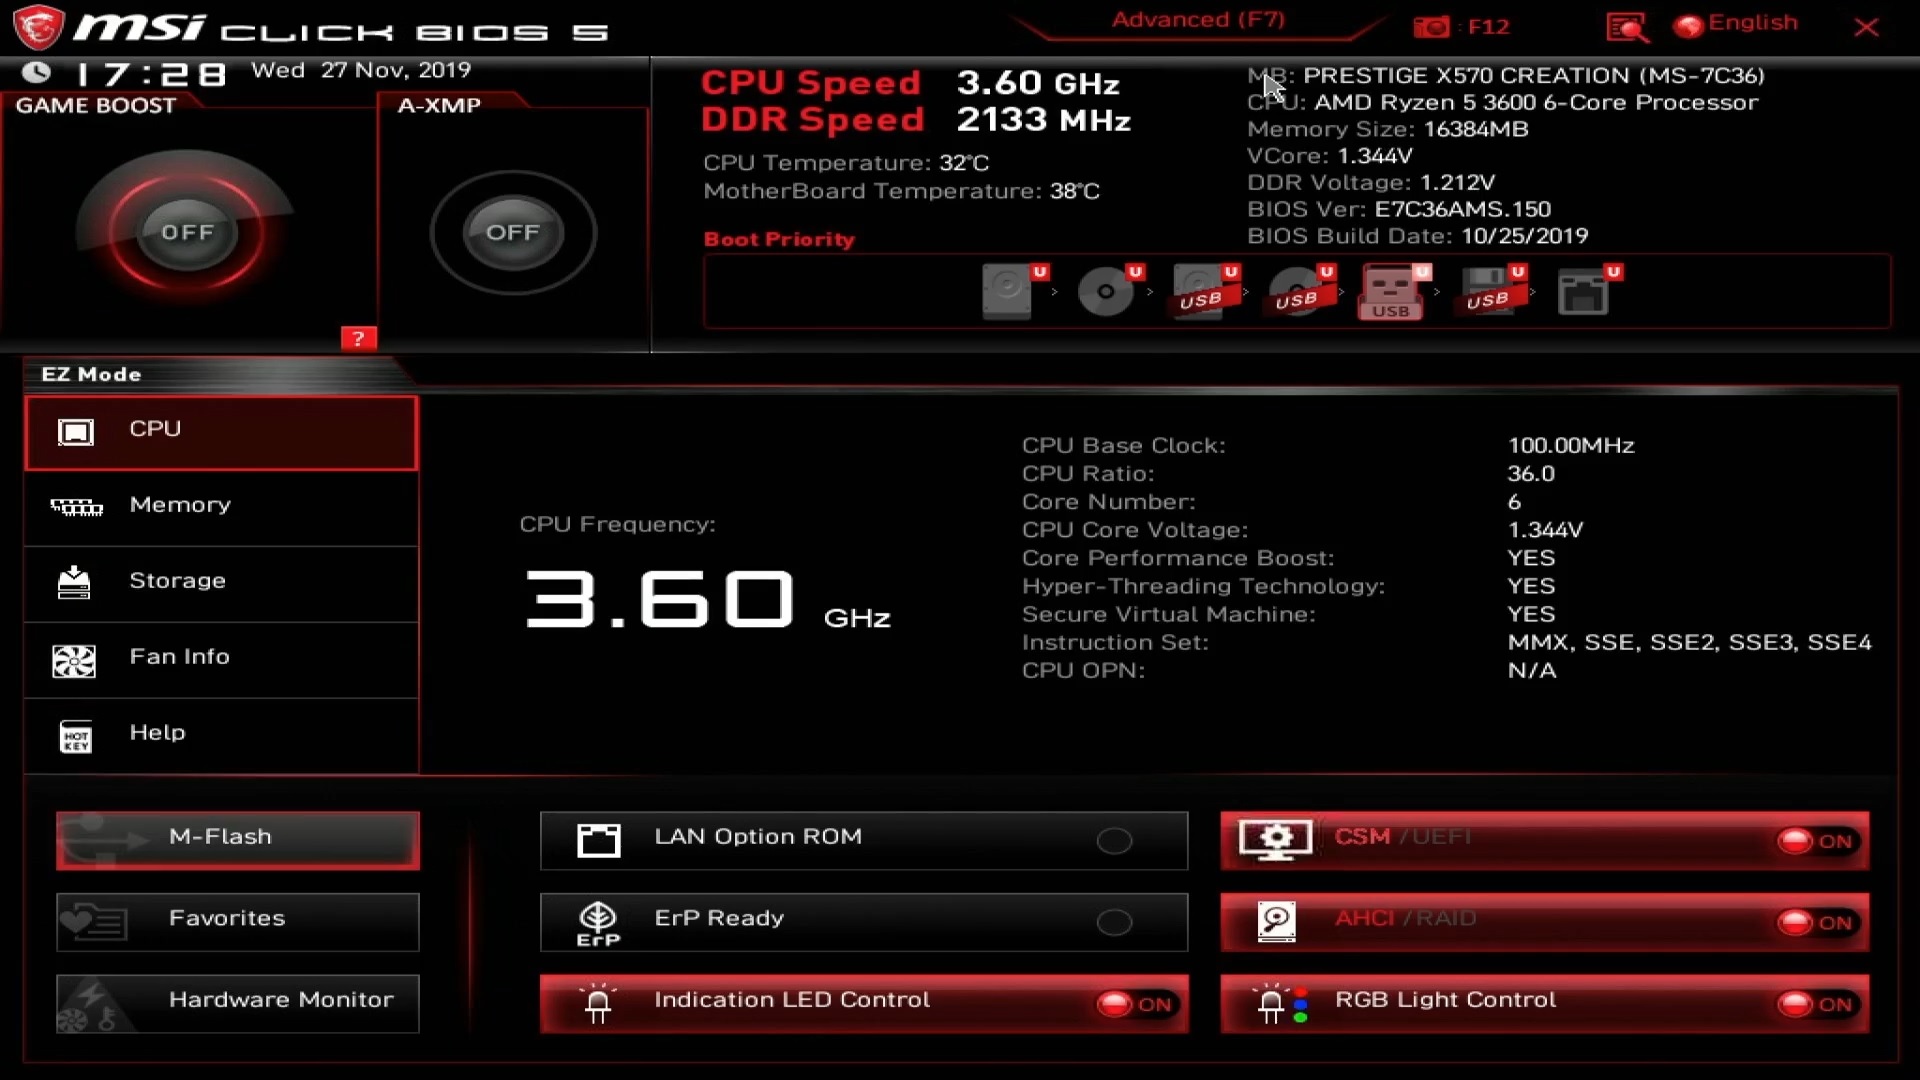
Task: Select the USB flash drive in Boot Priority
Action: click(1390, 291)
